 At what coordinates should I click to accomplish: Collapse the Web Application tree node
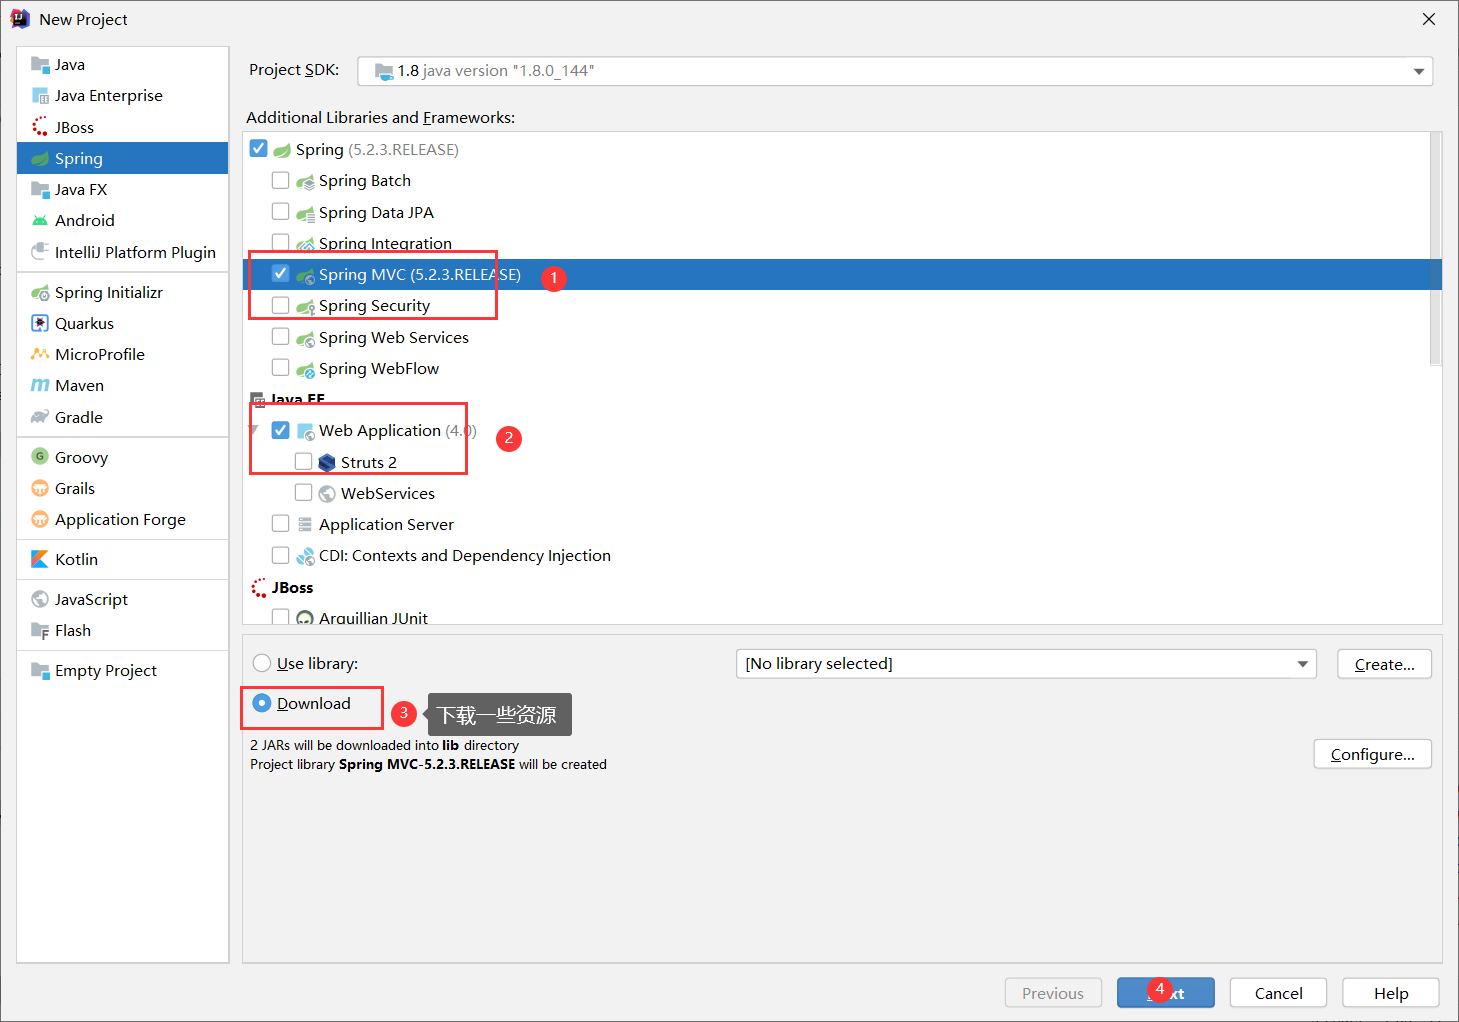pyautogui.click(x=254, y=430)
